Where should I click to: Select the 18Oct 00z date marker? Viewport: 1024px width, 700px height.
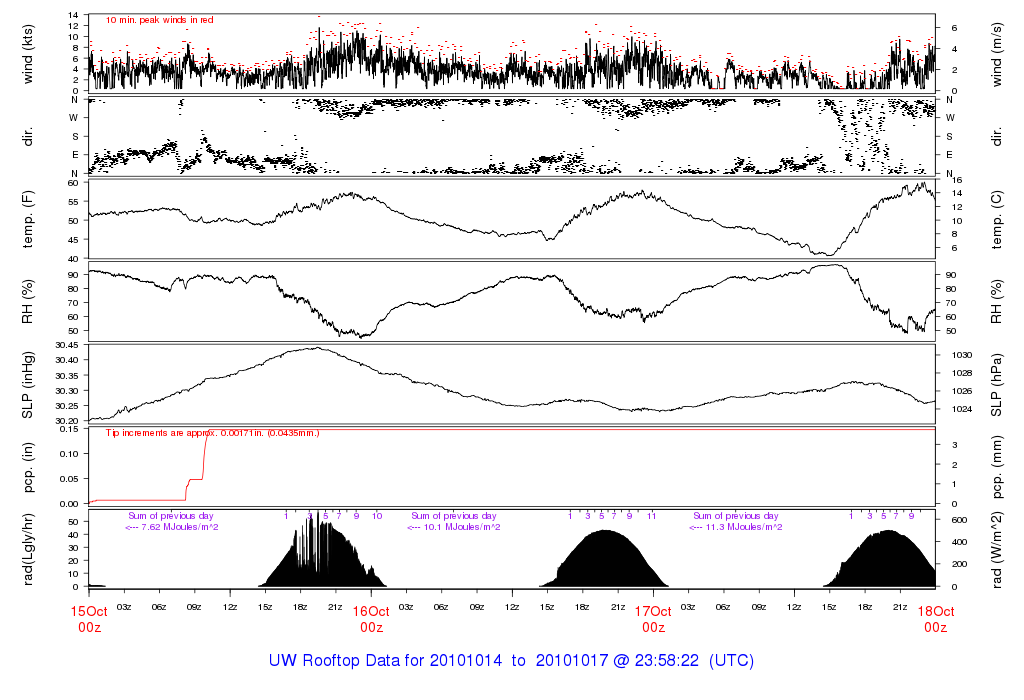coord(935,619)
